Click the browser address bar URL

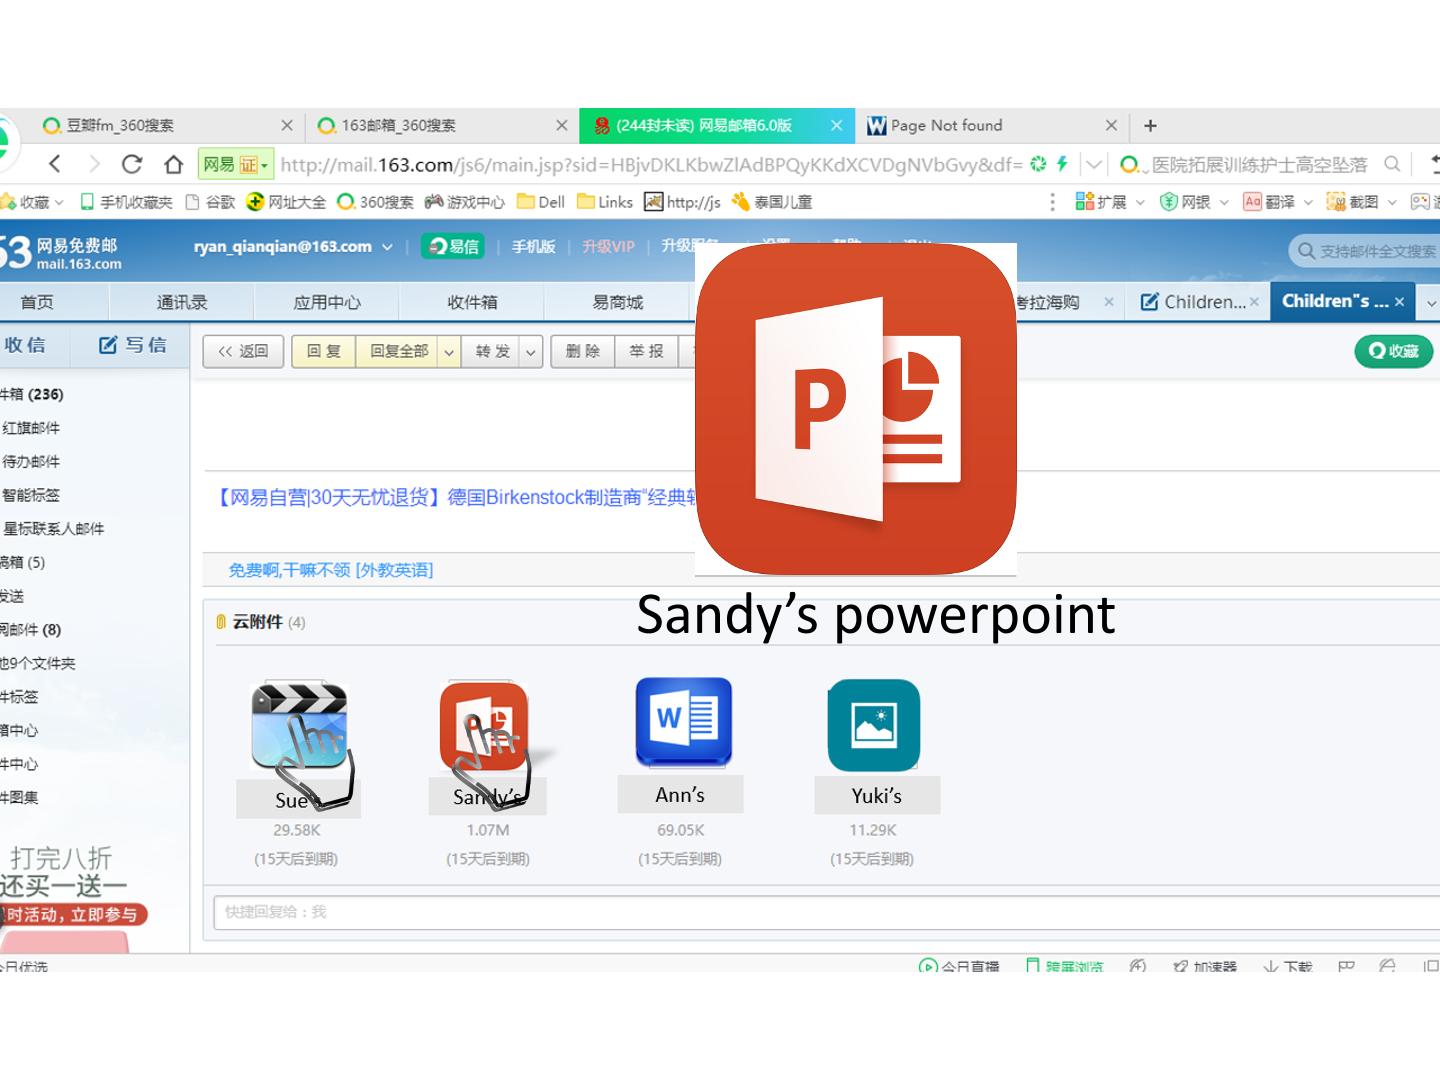point(651,164)
